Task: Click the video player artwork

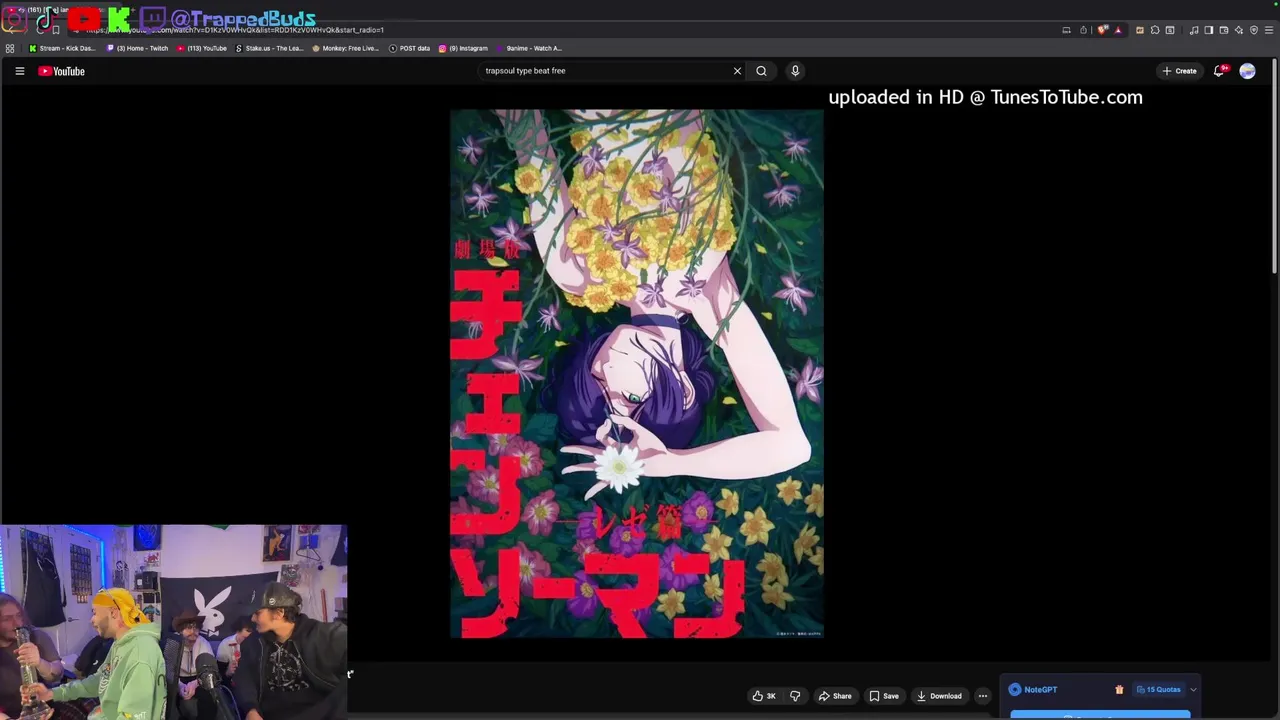Action: (637, 373)
